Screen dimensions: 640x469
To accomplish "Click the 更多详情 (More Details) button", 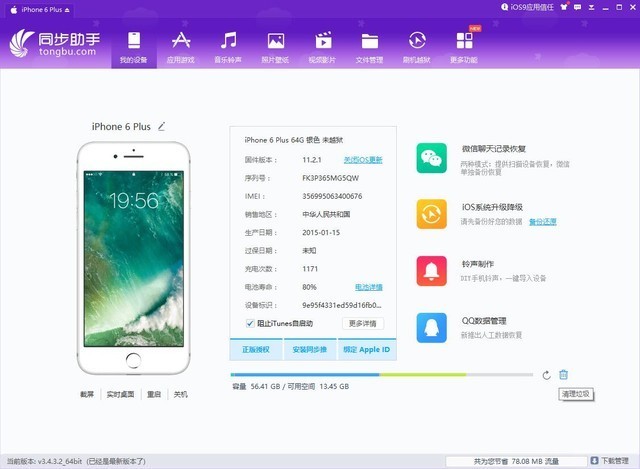I will 362,324.
